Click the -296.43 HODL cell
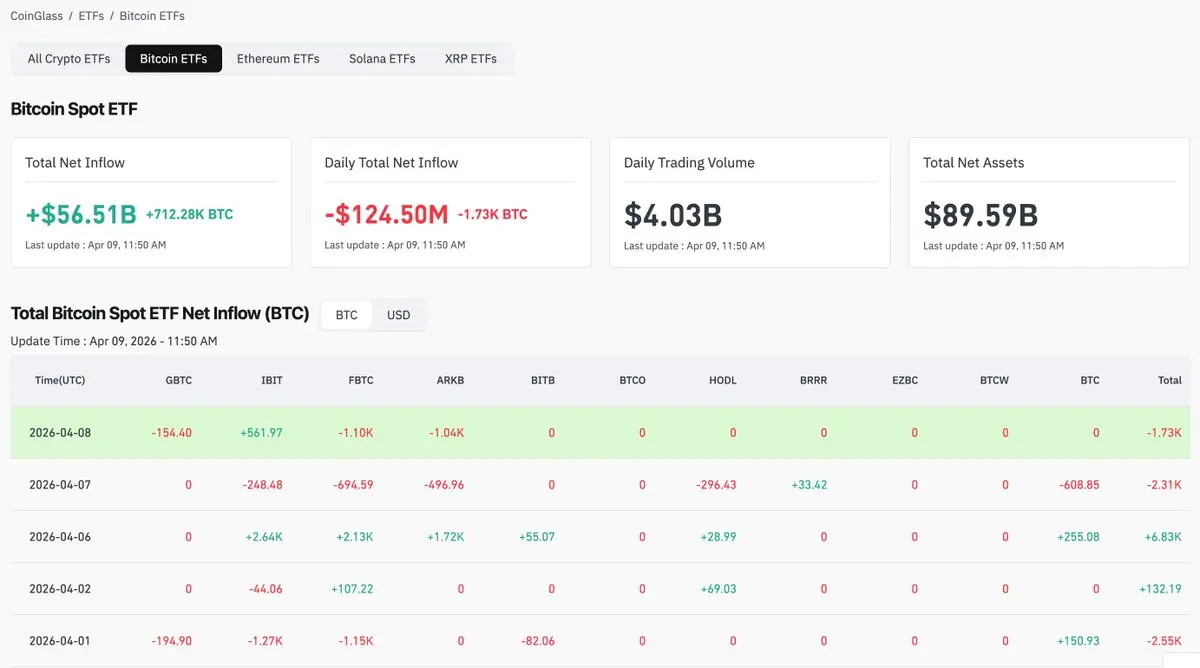This screenshot has height=668, width=1200. click(x=716, y=485)
